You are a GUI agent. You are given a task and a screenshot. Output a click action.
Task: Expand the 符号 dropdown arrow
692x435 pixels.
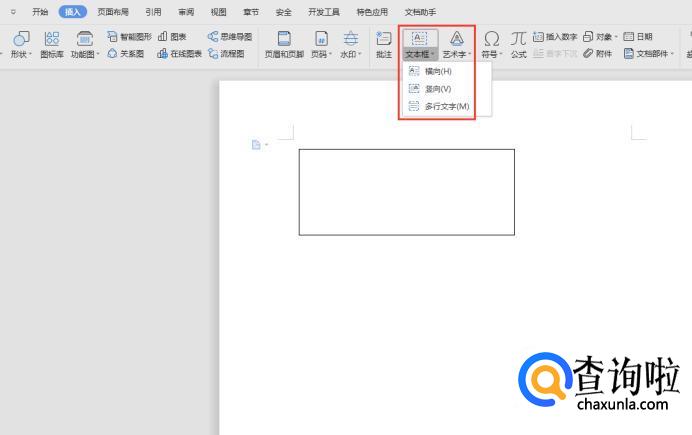pos(501,54)
